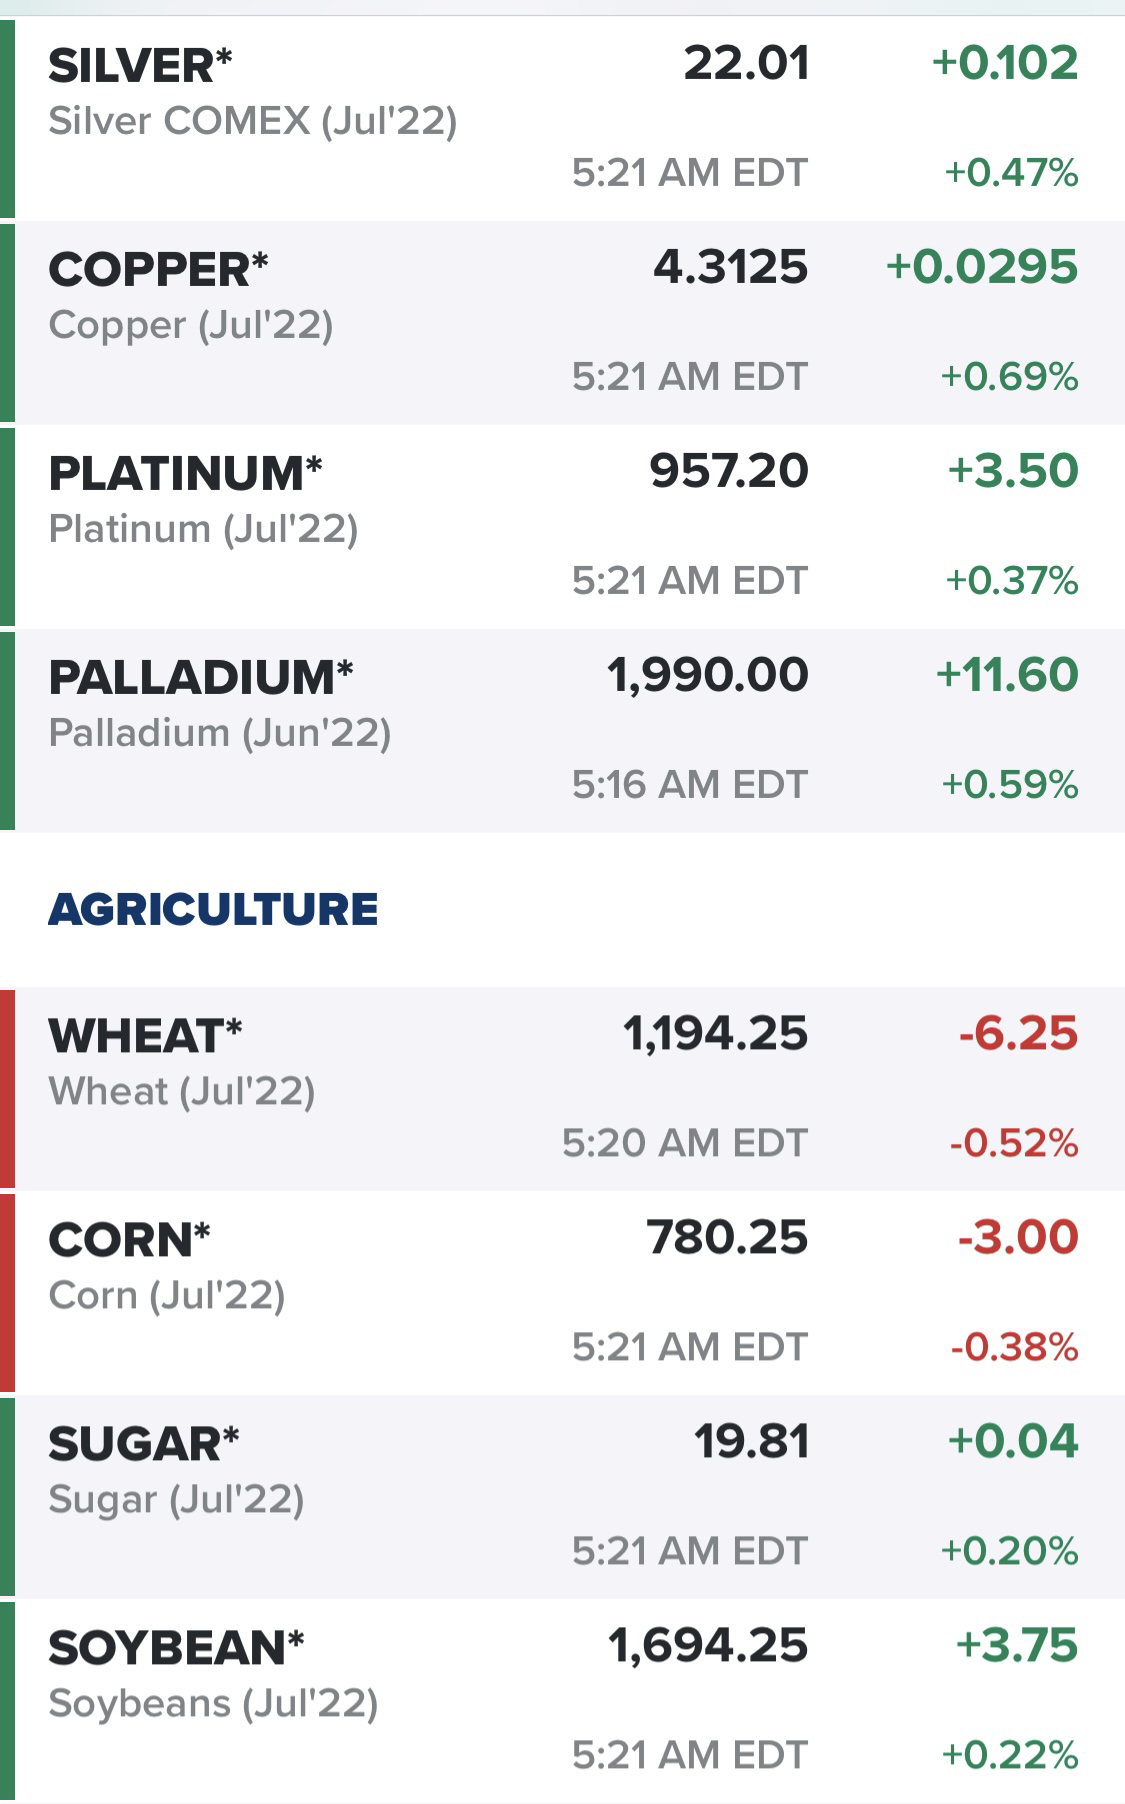Viewport: 1125px width, 1804px height.
Task: Open the PALLADIUM Jun'22 contract
Action: click(x=562, y=730)
